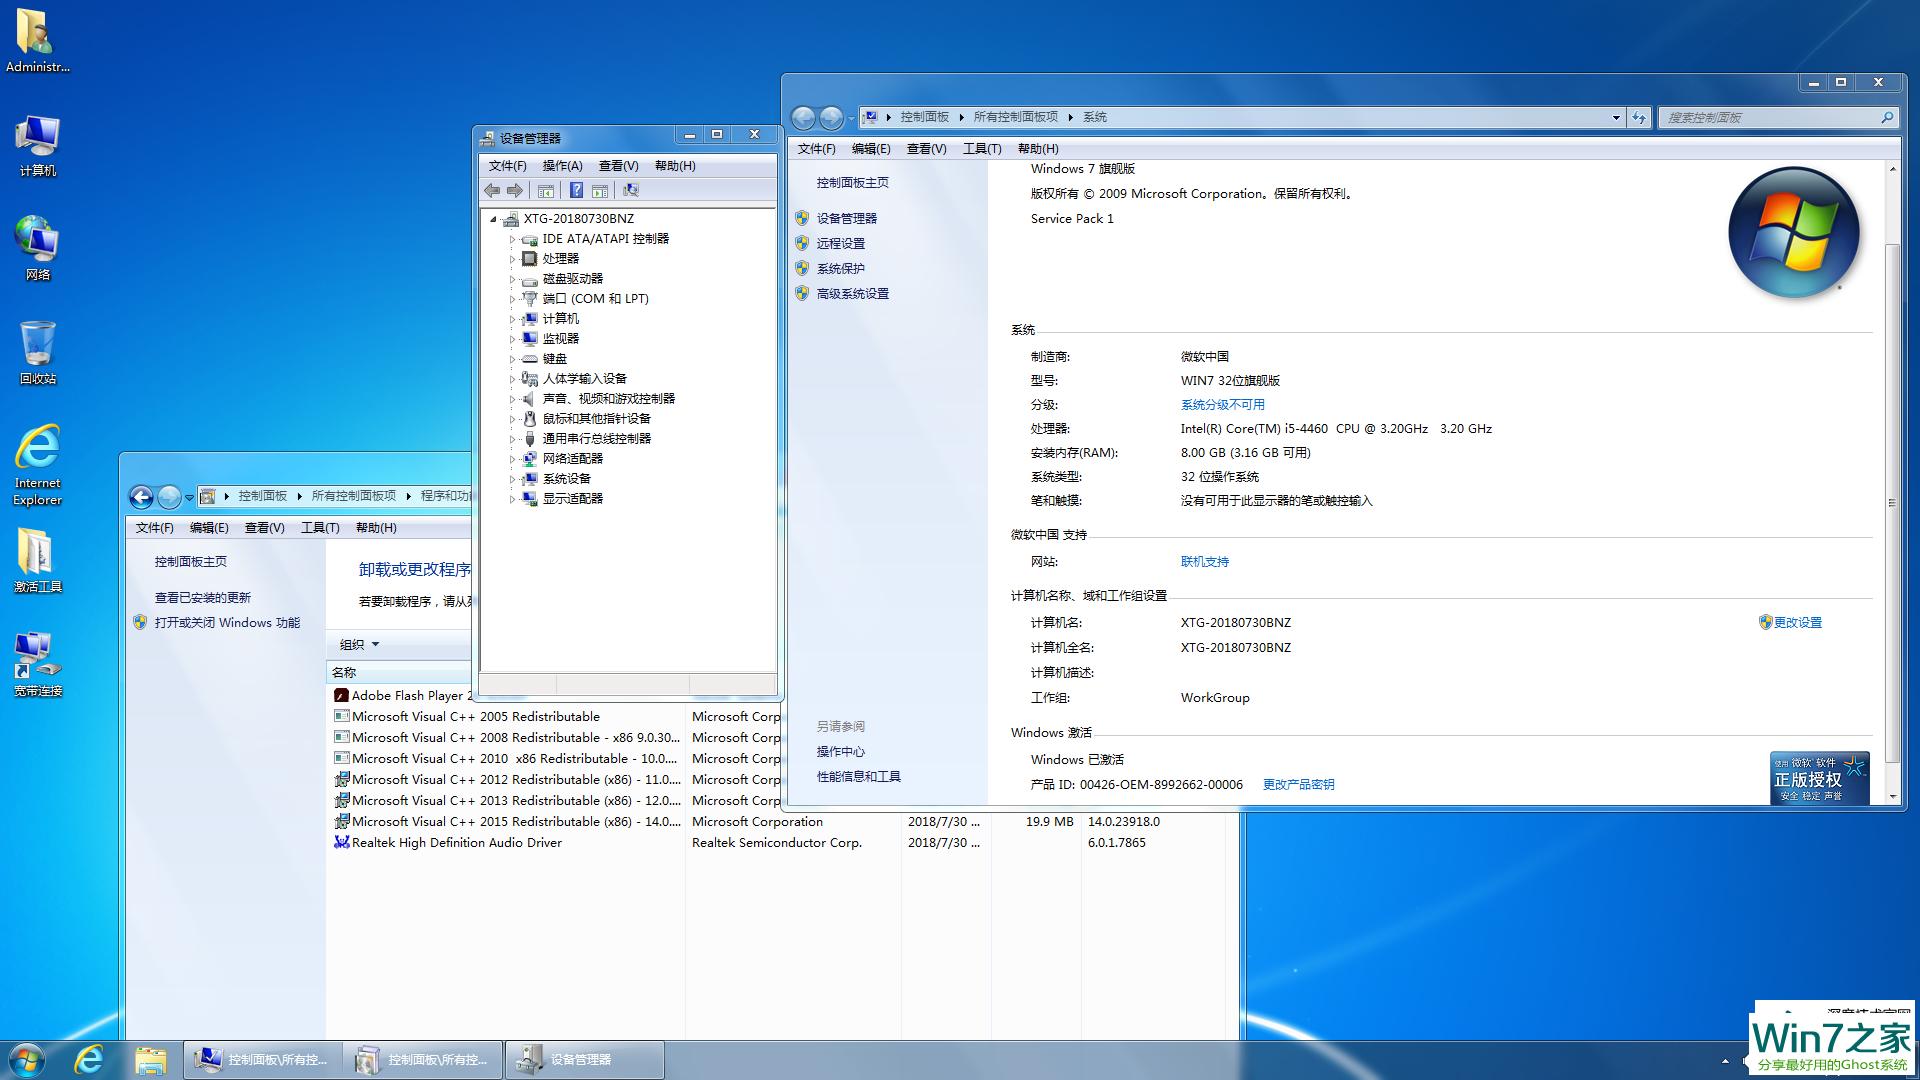The image size is (1920, 1080).
Task: Switch to 设备管理器 taskbar button
Action: click(x=584, y=1060)
